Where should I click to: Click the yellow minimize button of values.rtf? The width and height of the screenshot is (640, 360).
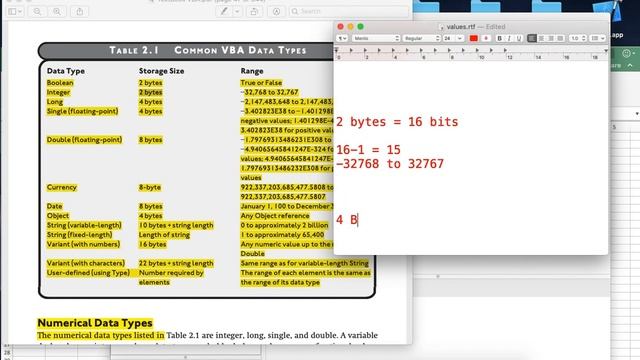coord(351,27)
